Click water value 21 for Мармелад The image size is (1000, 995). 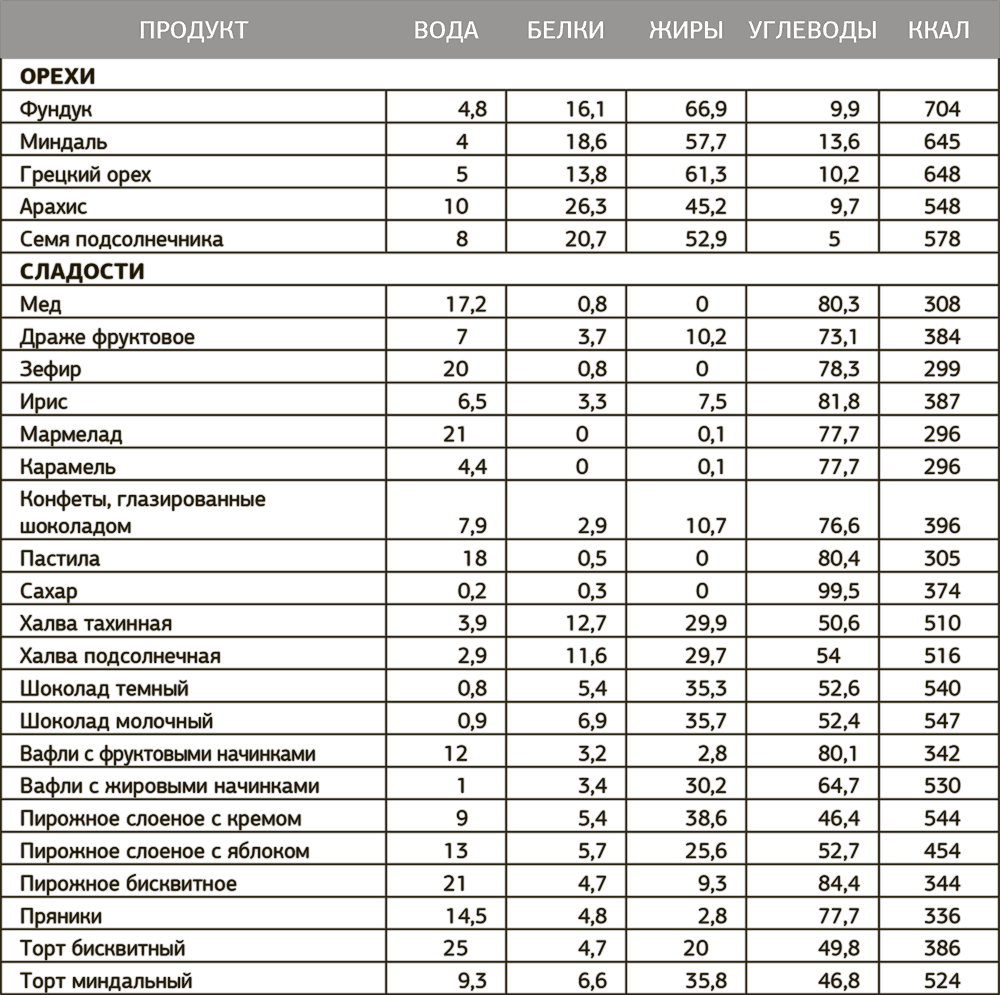(455, 434)
